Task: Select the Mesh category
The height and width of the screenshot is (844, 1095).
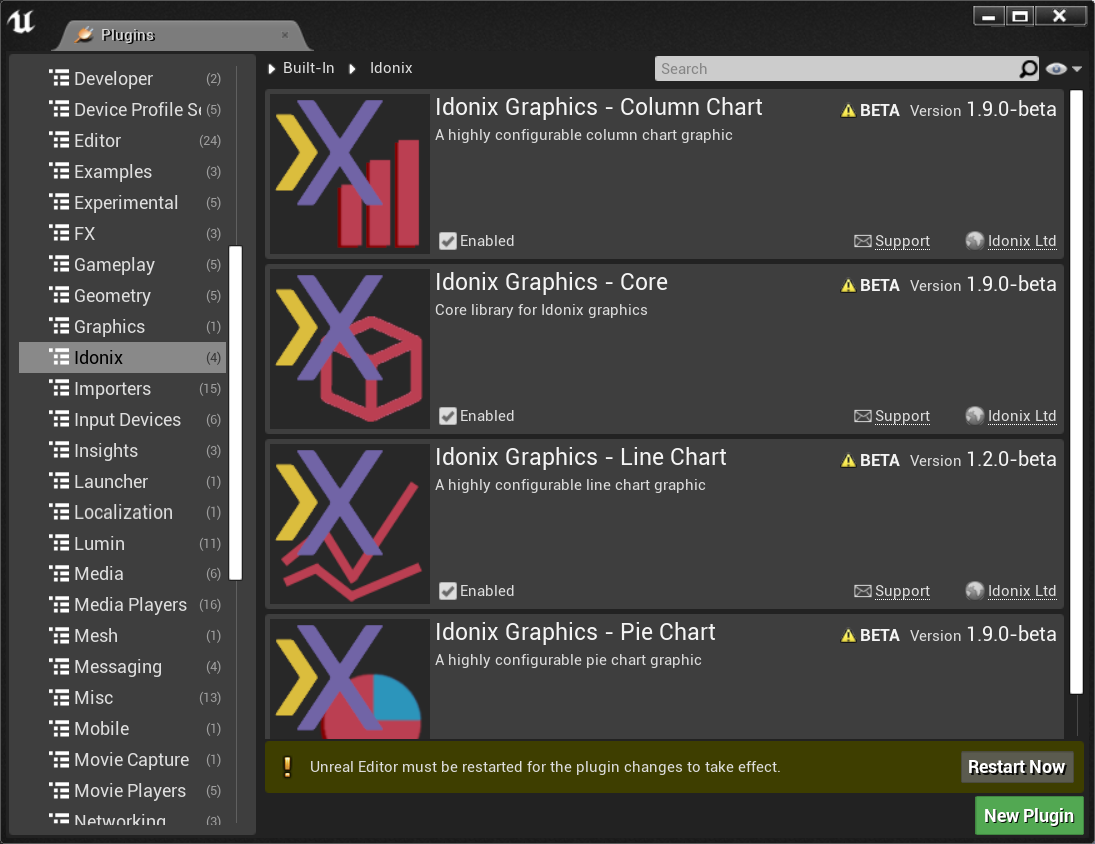Action: pyautogui.click(x=123, y=636)
